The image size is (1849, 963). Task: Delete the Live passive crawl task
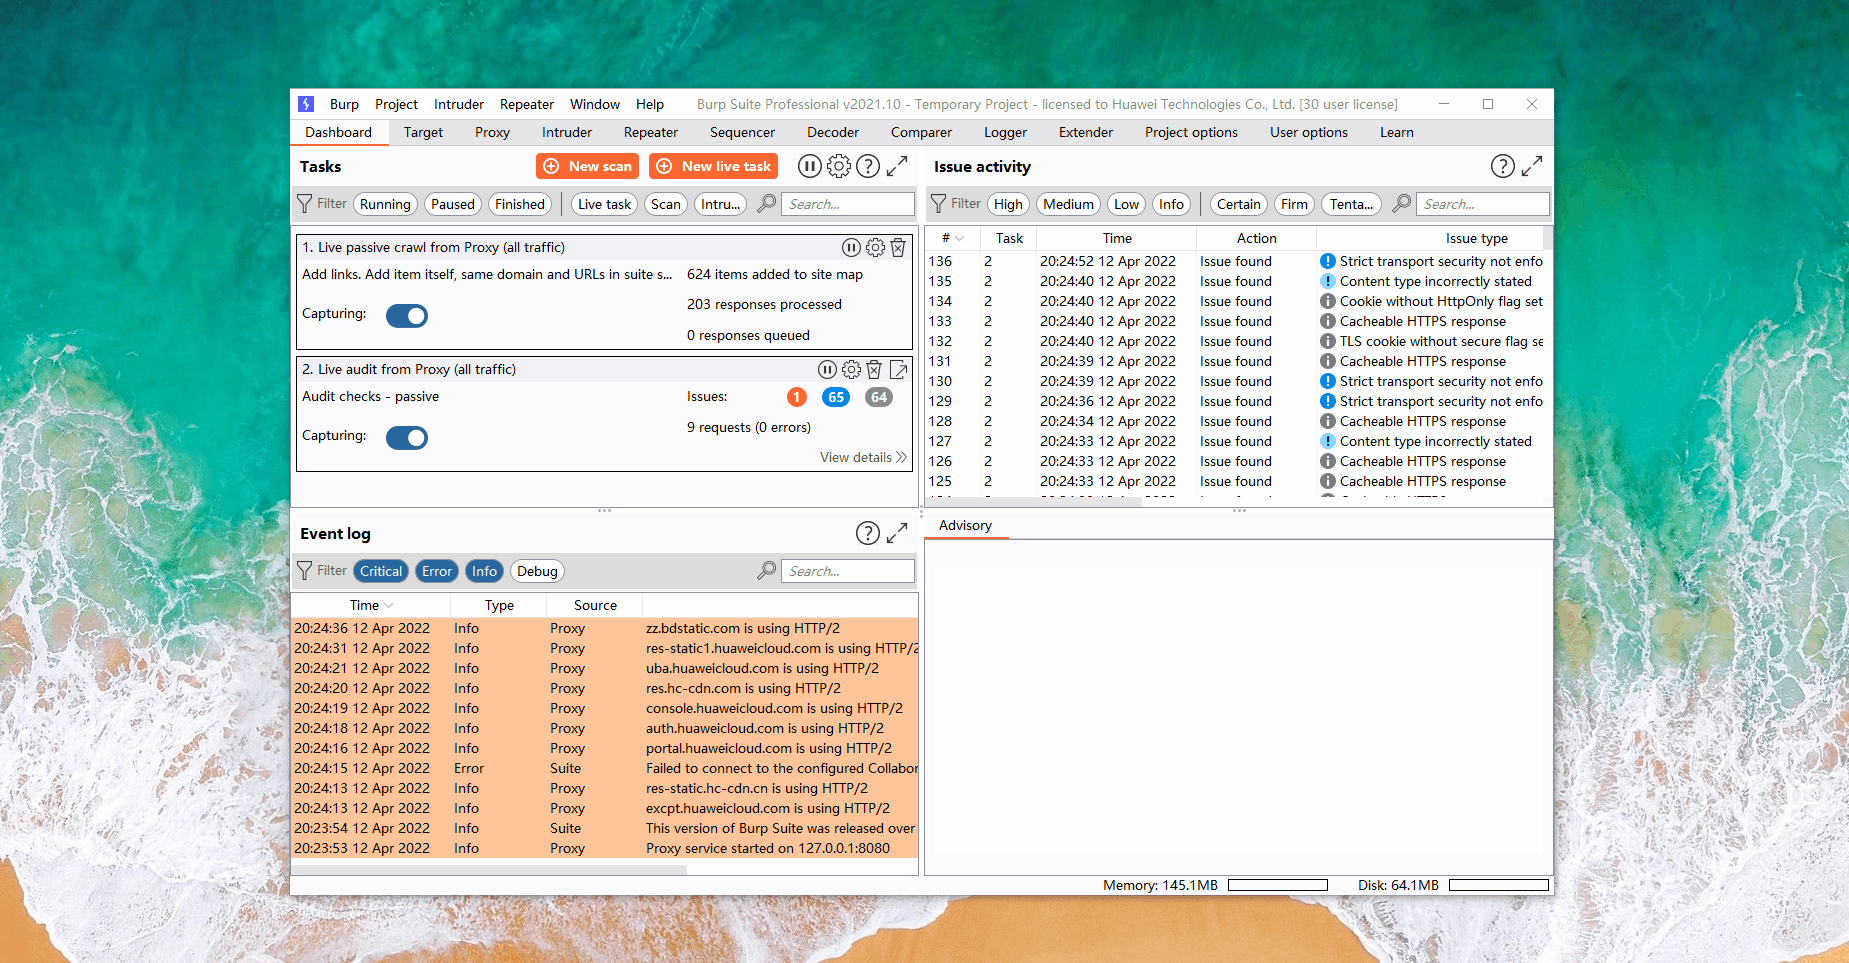click(x=898, y=247)
